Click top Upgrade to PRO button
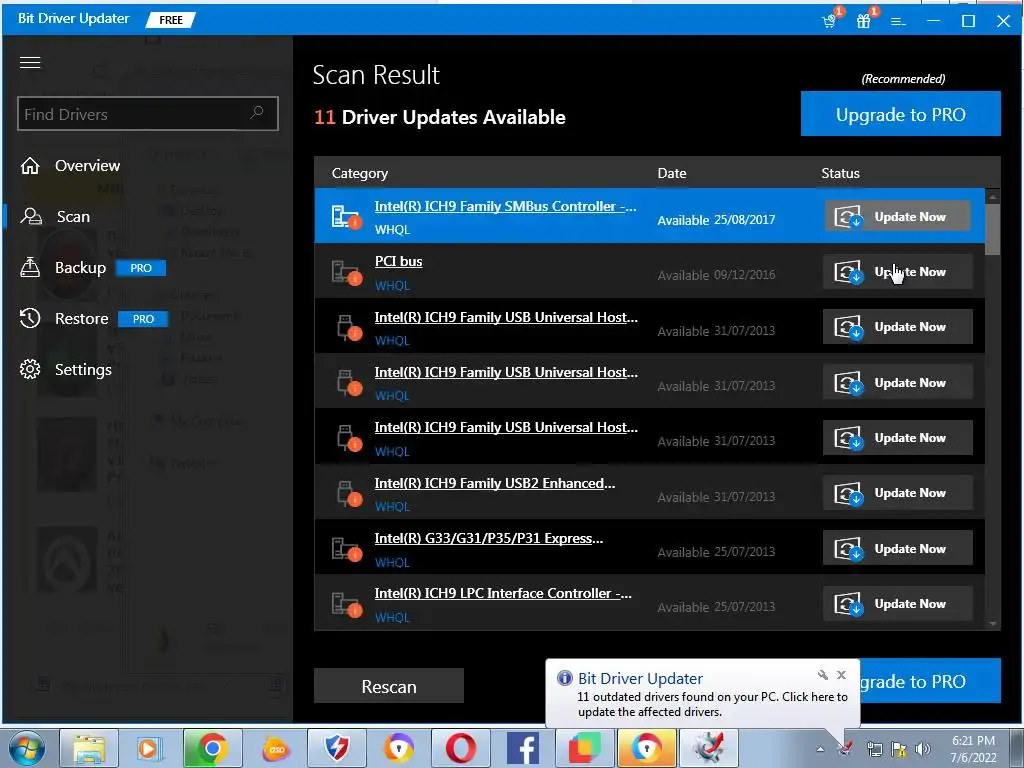Viewport: 1024px width, 768px height. (901, 114)
